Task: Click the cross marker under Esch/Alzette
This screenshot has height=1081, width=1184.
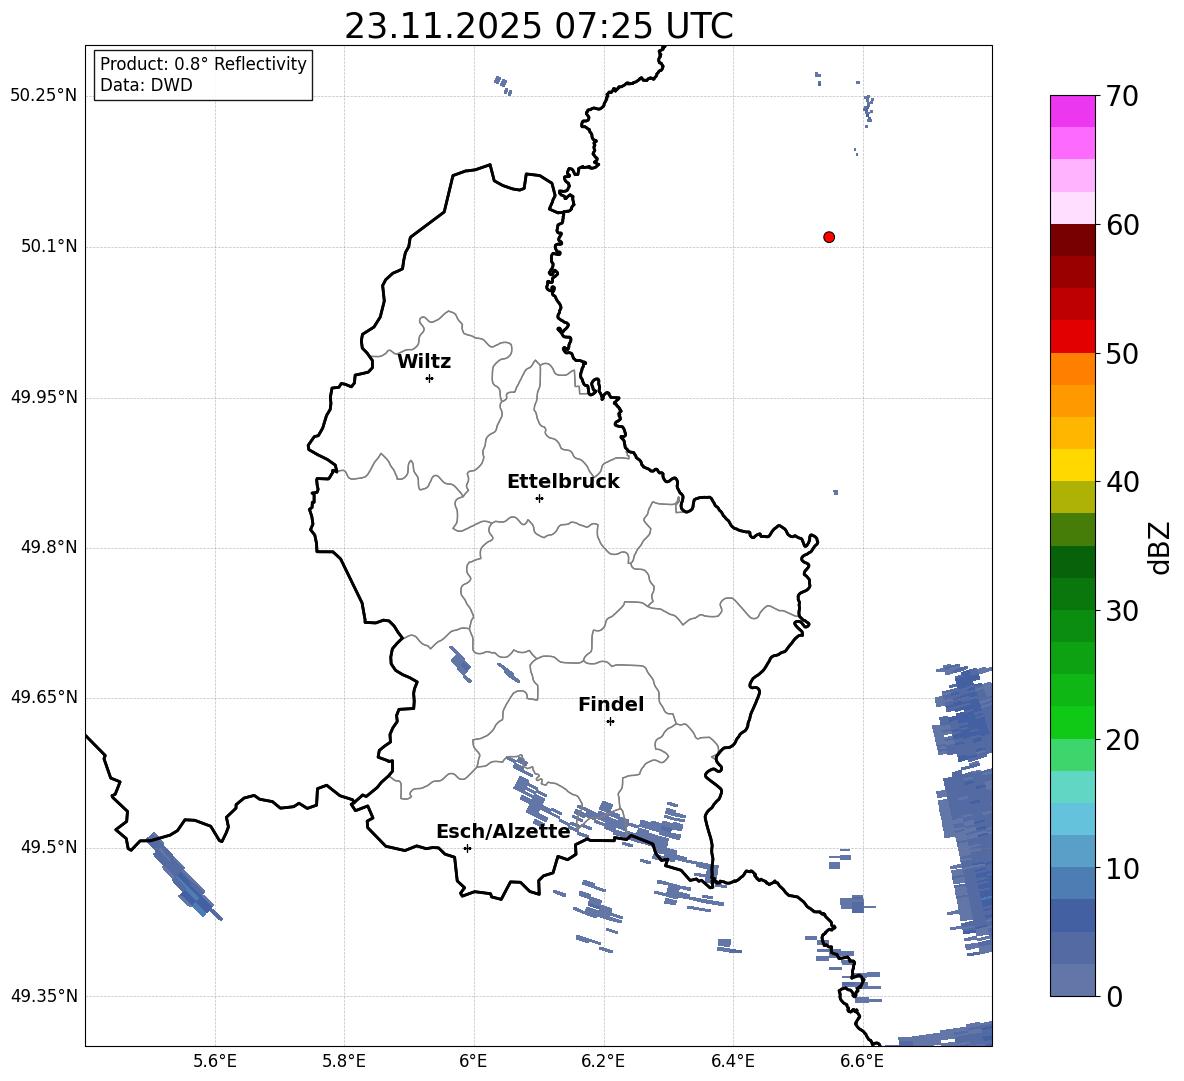Action: point(467,848)
